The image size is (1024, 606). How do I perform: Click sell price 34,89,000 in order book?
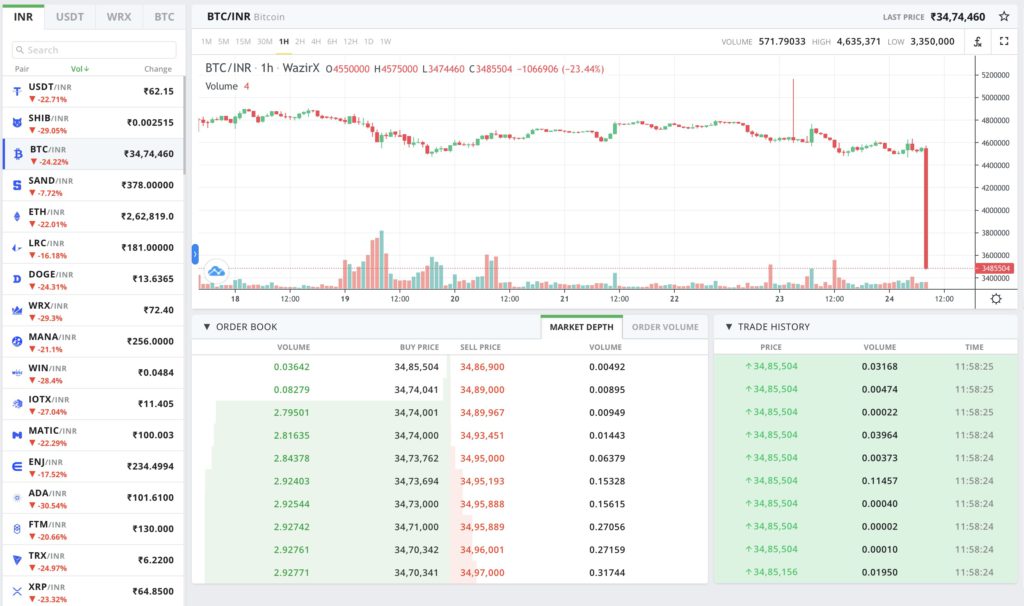482,390
